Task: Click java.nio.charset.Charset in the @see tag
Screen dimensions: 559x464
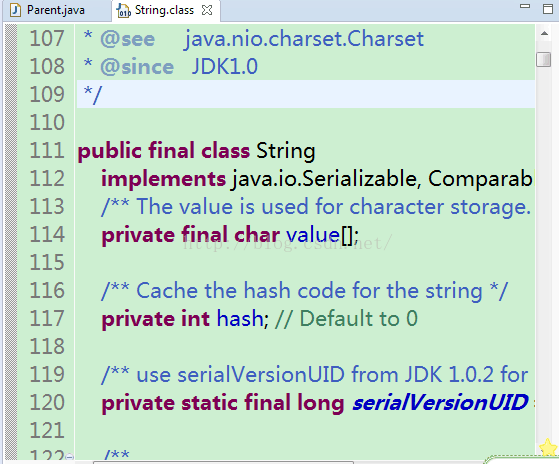Action: click(x=304, y=38)
